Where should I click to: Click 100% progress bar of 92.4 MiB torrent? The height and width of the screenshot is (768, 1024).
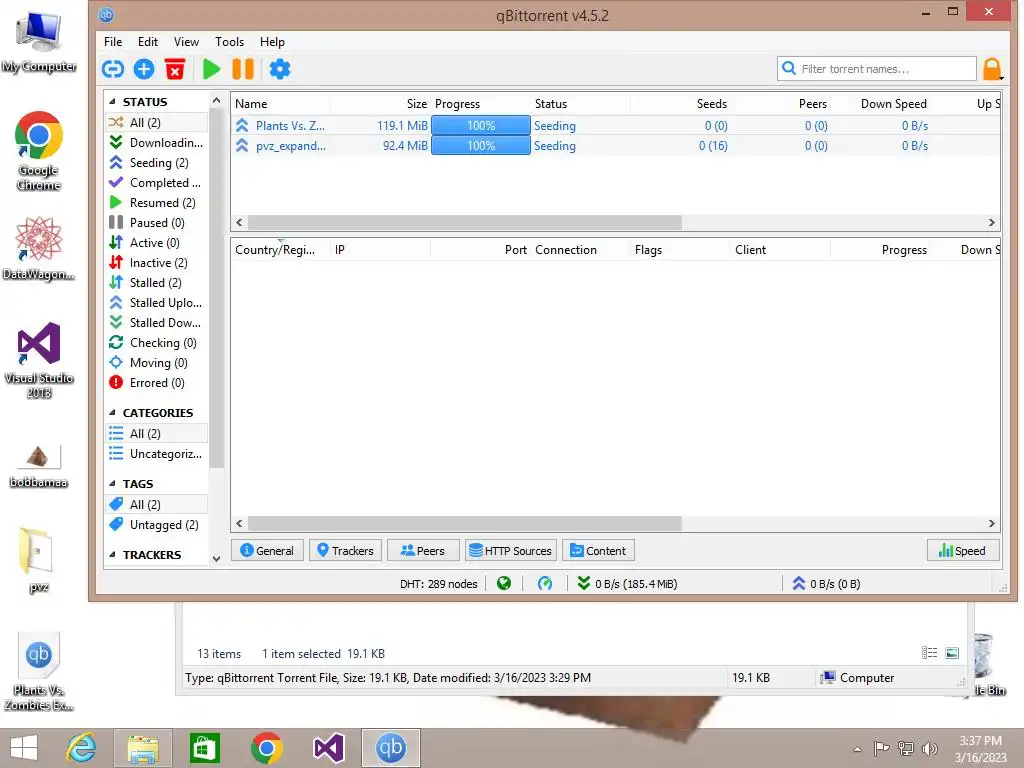click(x=481, y=146)
